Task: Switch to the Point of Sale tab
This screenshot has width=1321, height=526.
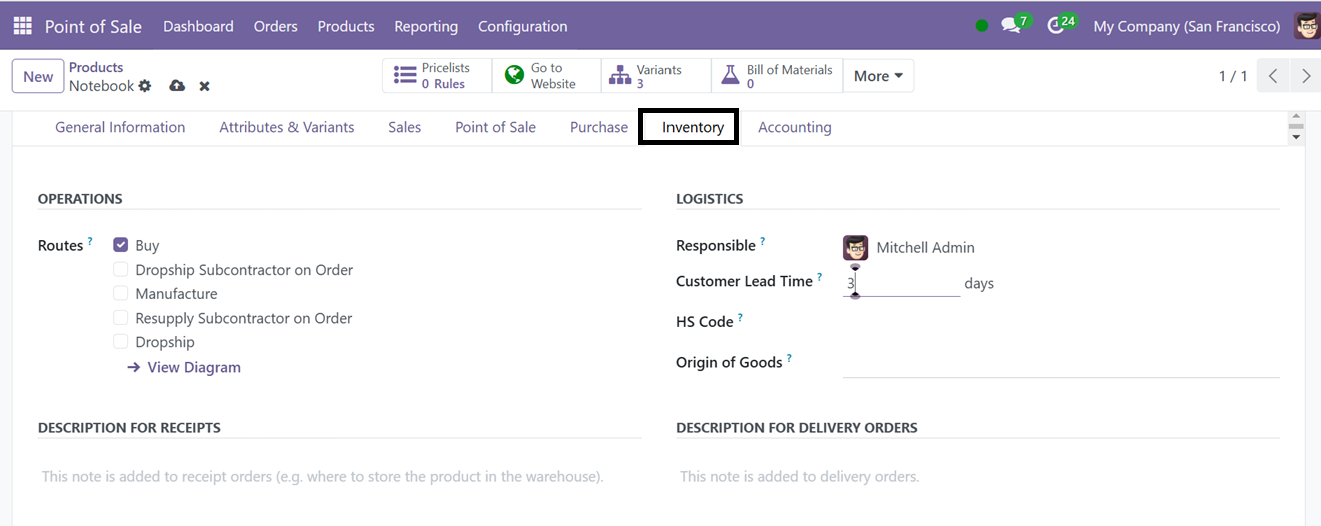Action: pos(495,127)
